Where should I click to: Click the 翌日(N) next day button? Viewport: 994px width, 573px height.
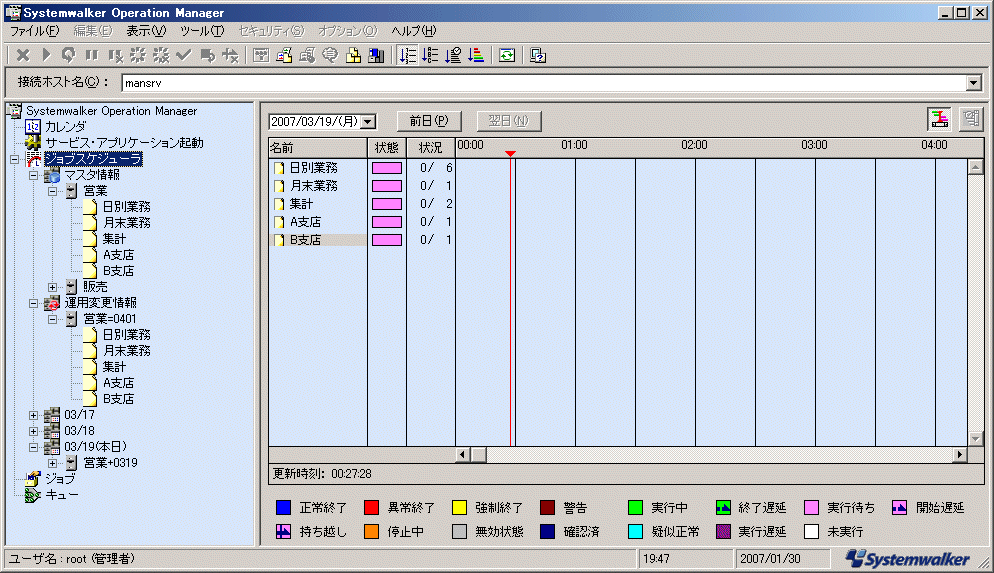[x=509, y=120]
